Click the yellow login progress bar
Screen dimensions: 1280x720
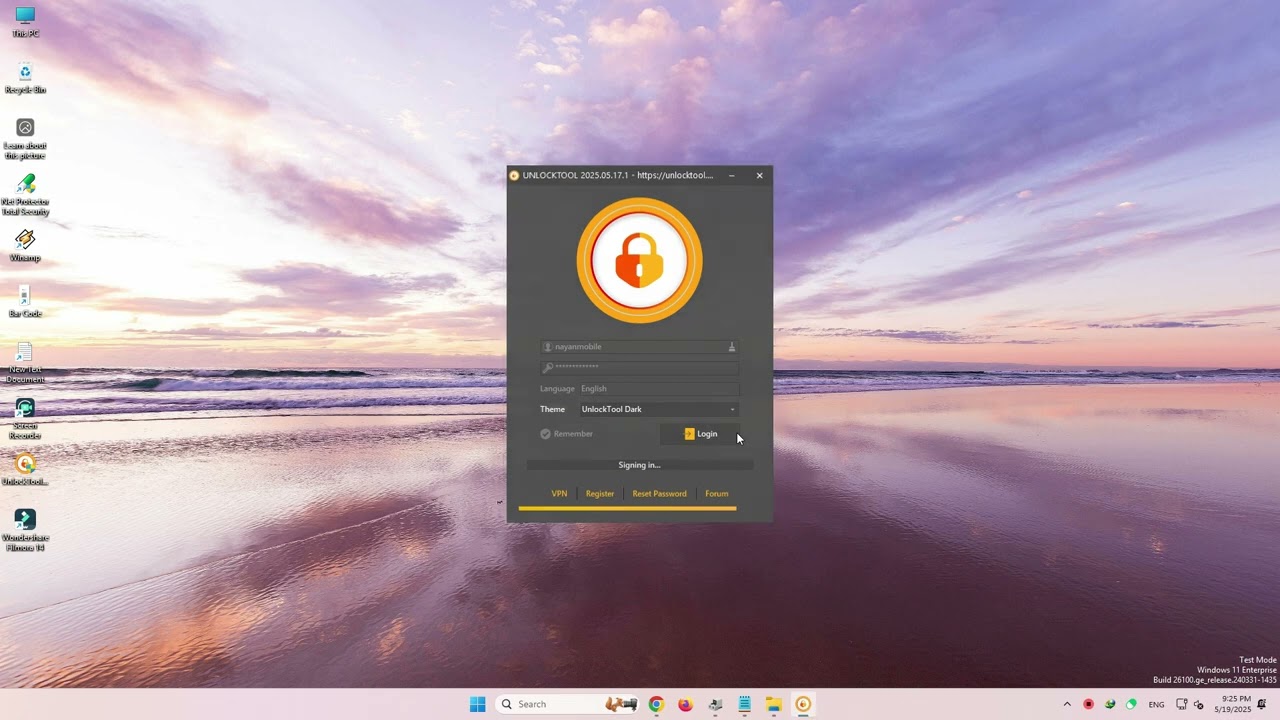pos(628,509)
